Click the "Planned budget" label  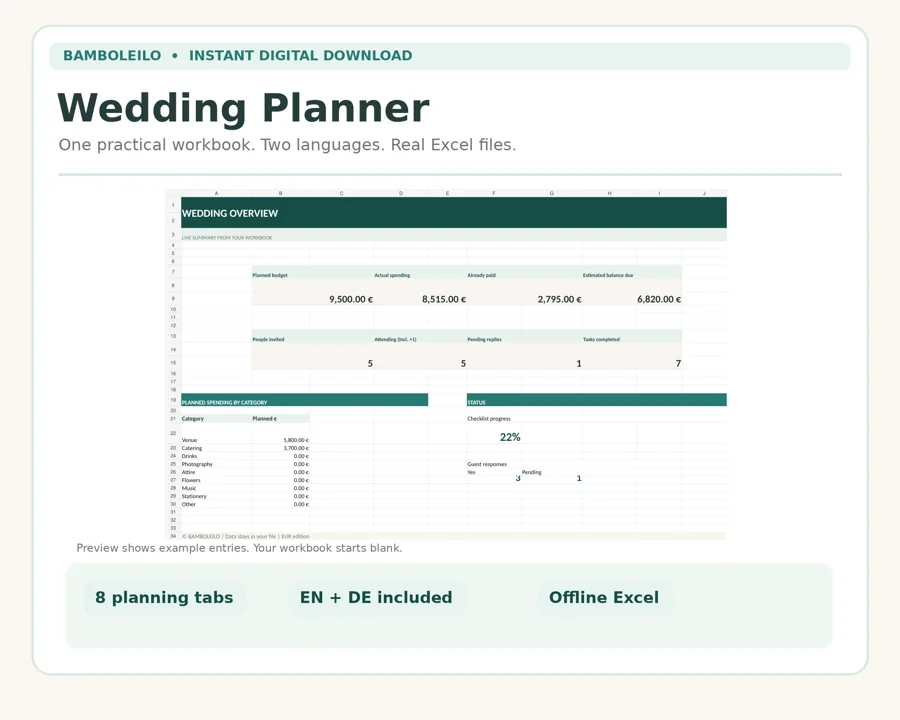270,275
